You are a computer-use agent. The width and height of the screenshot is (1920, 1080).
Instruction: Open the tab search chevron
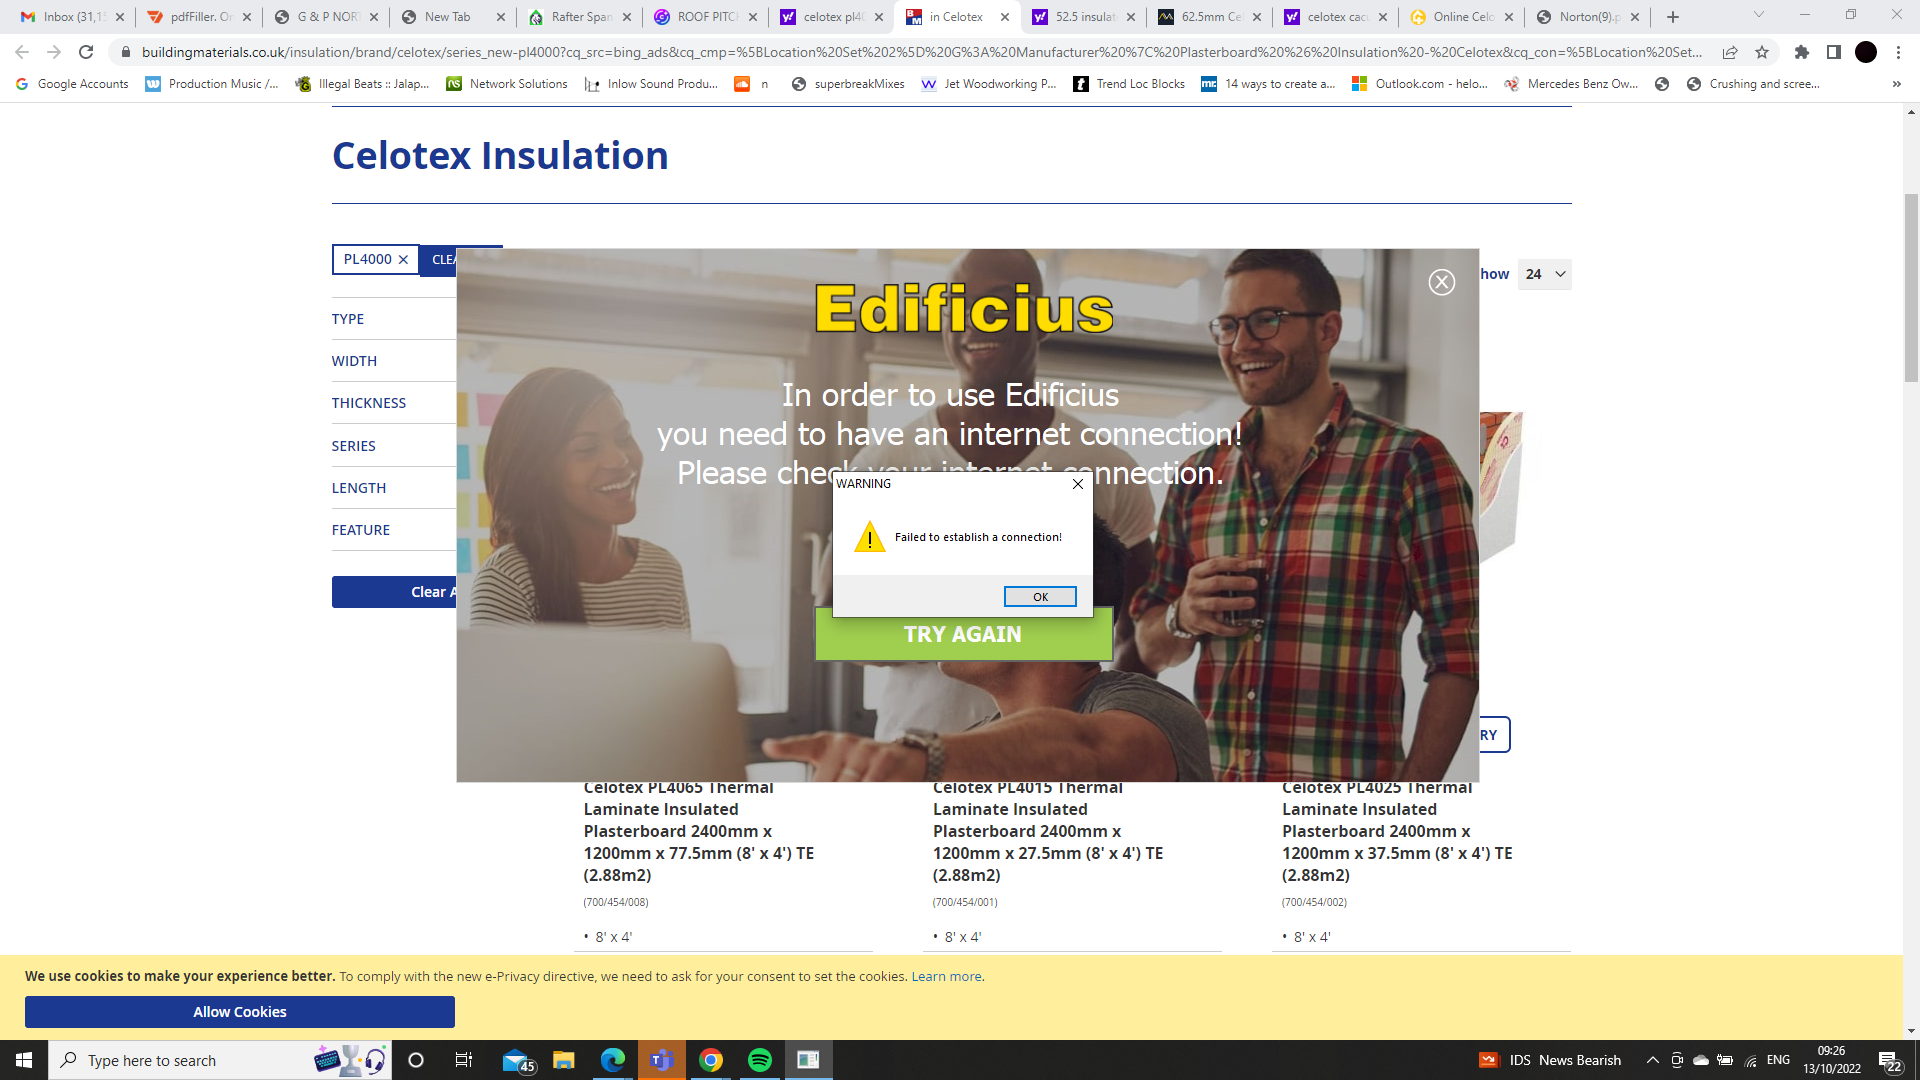(x=1759, y=15)
